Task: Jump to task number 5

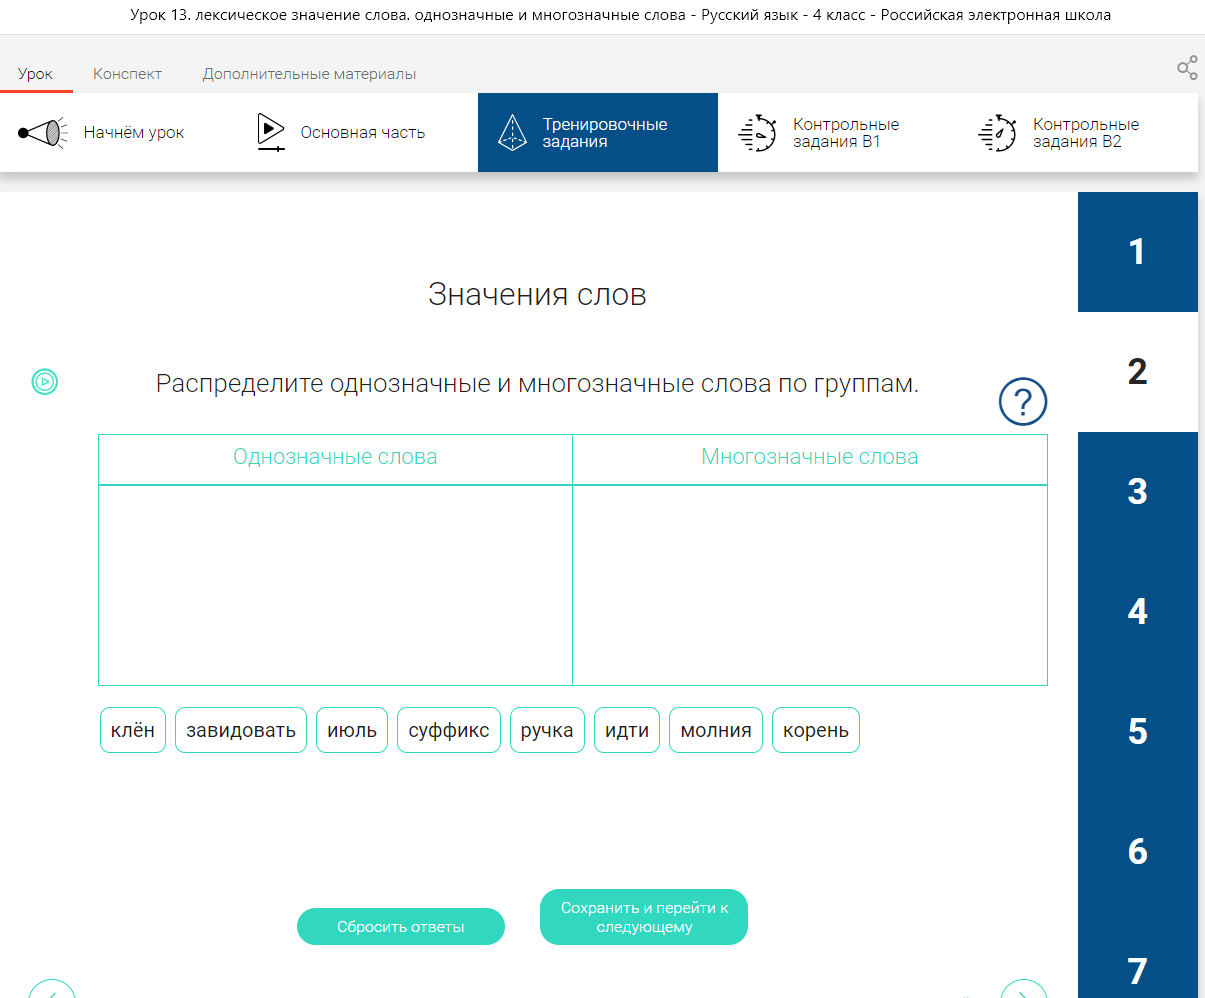Action: (x=1137, y=732)
